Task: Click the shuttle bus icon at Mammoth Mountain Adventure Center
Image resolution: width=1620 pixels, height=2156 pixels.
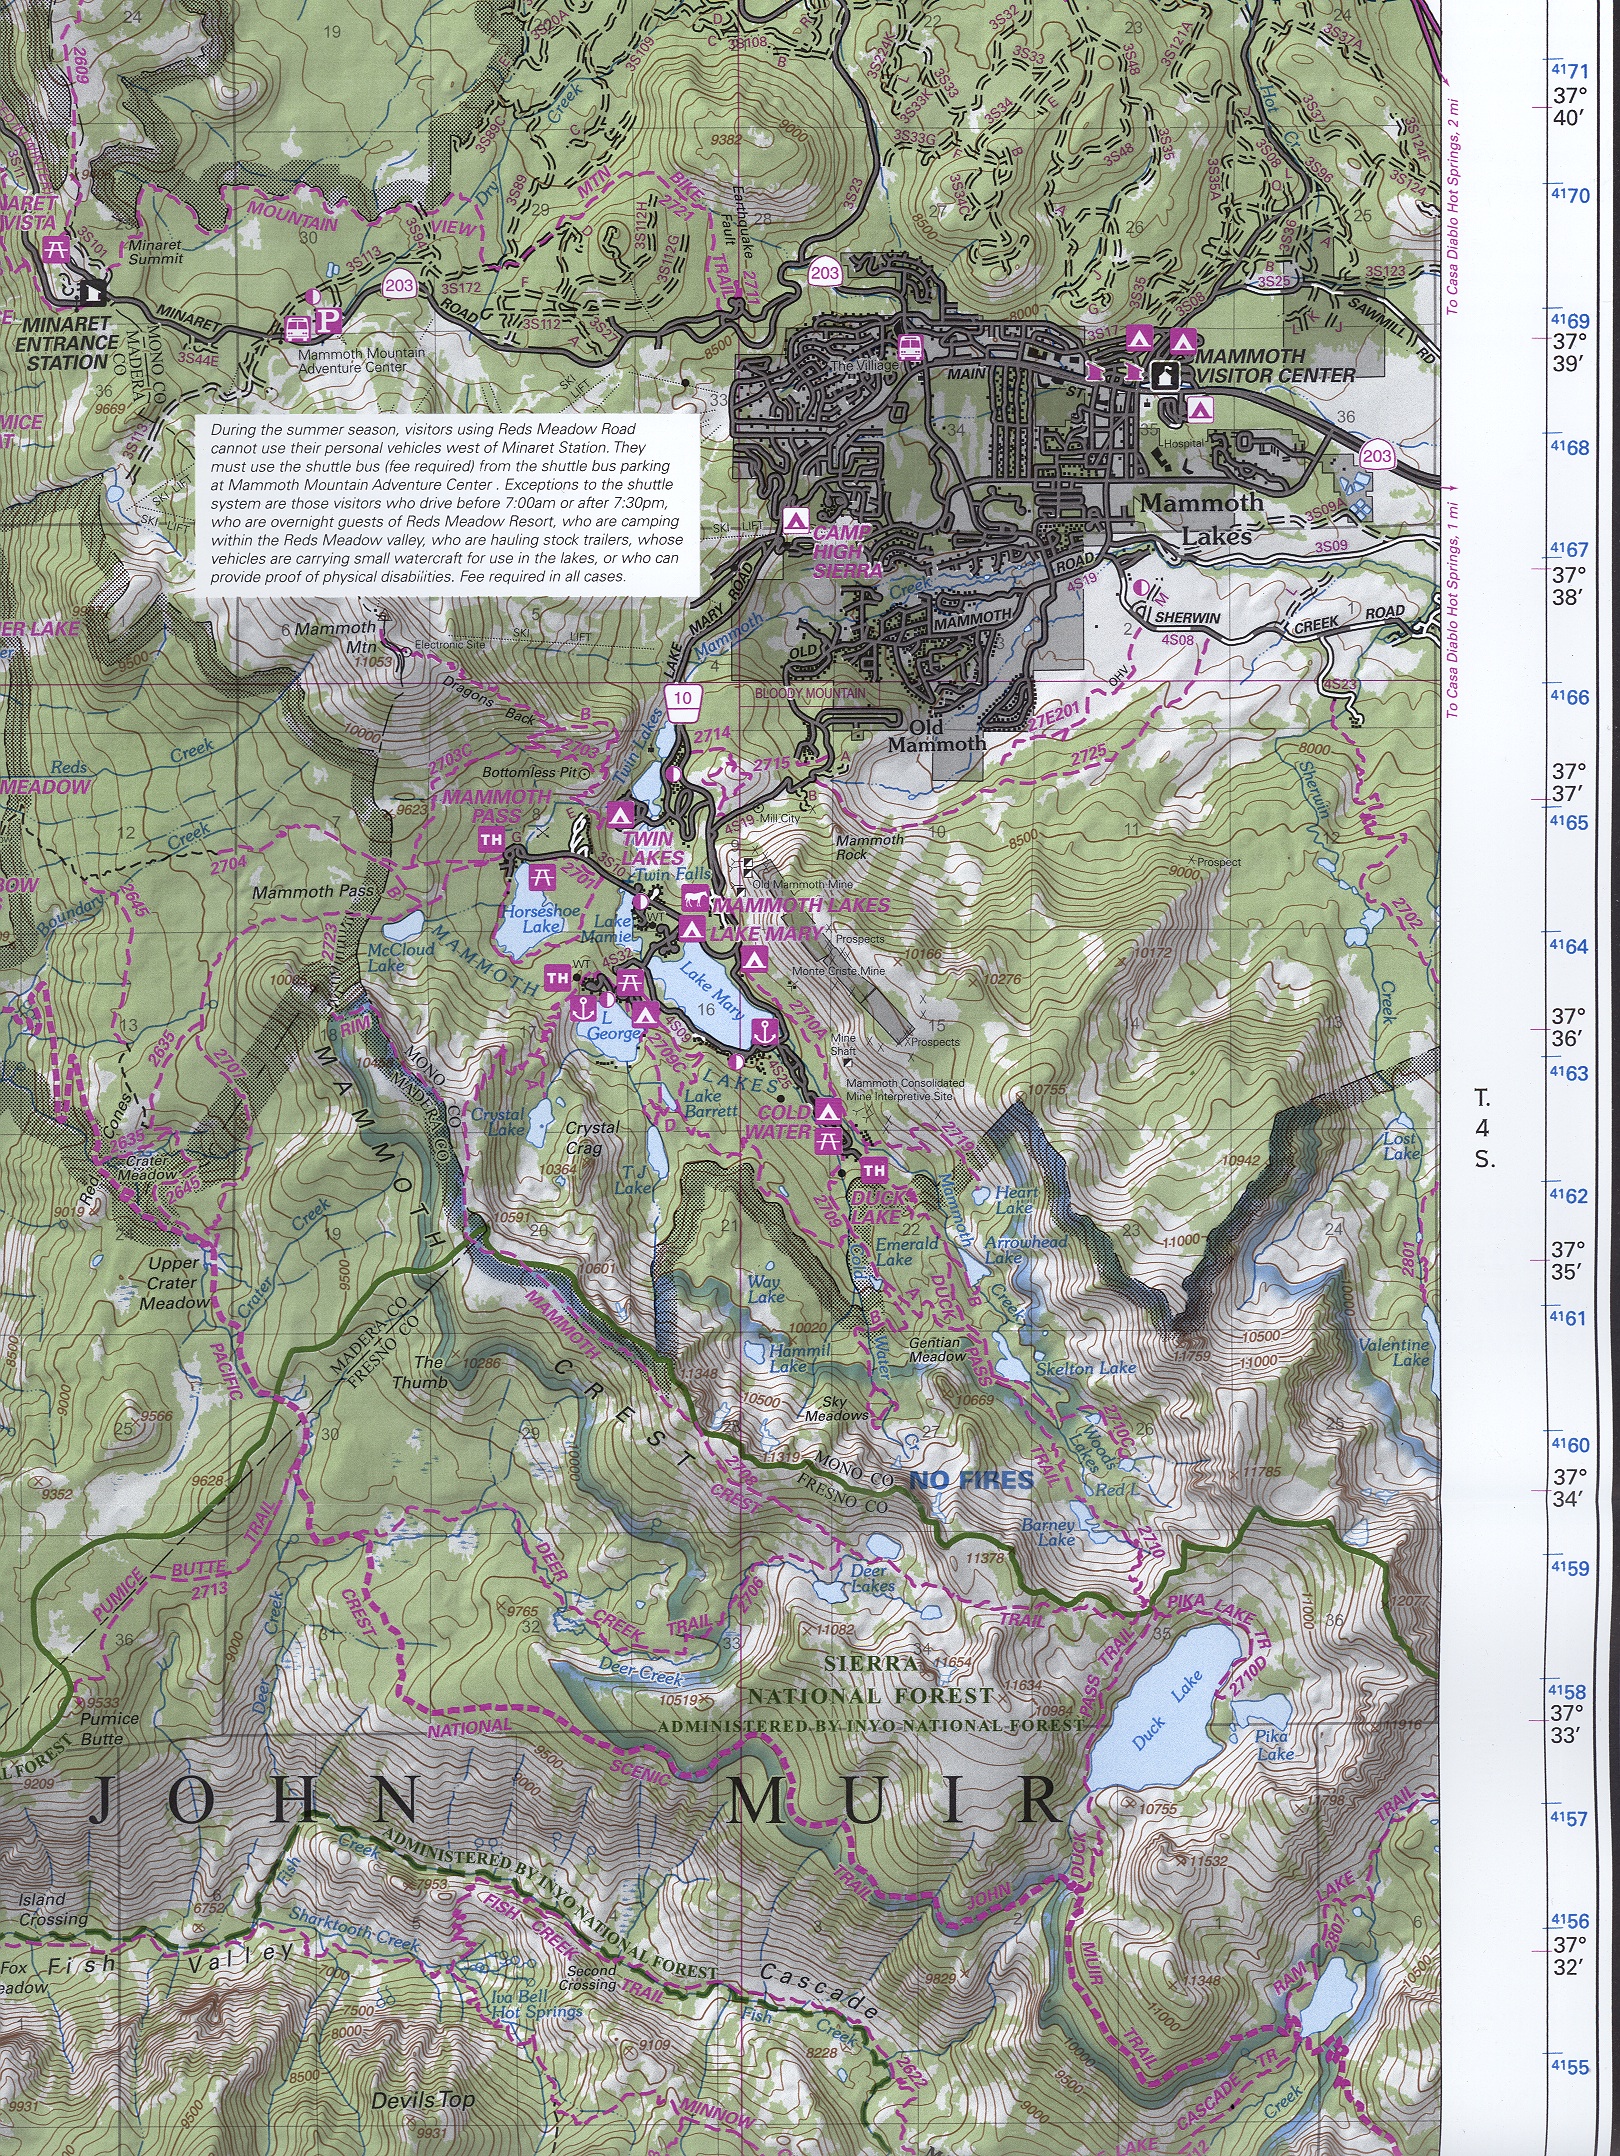Action: pyautogui.click(x=297, y=328)
